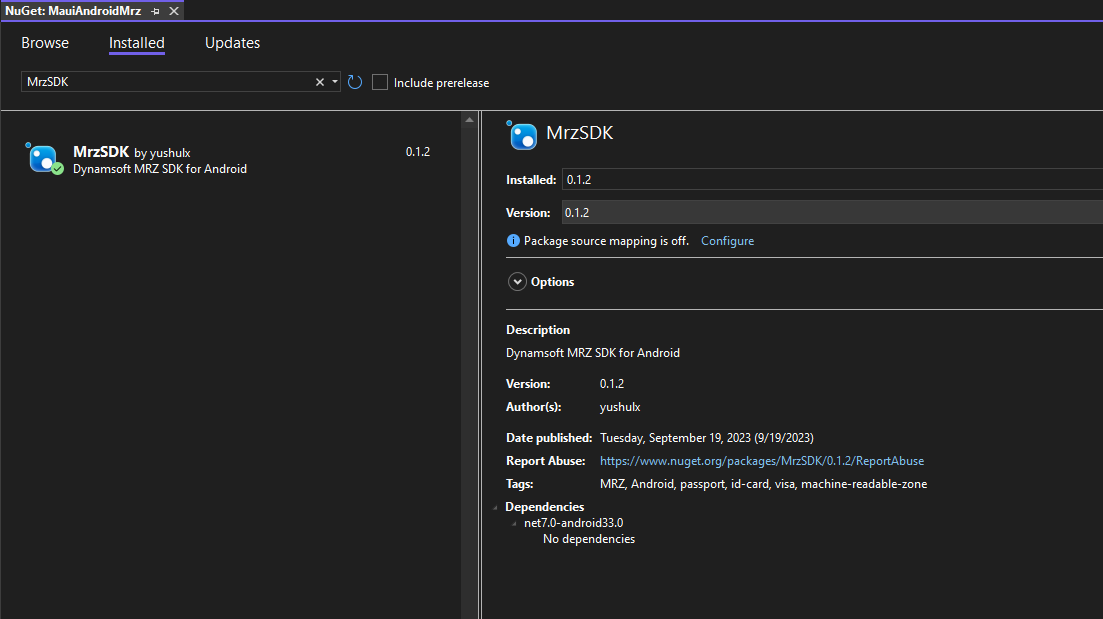Expand the Options section

pyautogui.click(x=517, y=282)
